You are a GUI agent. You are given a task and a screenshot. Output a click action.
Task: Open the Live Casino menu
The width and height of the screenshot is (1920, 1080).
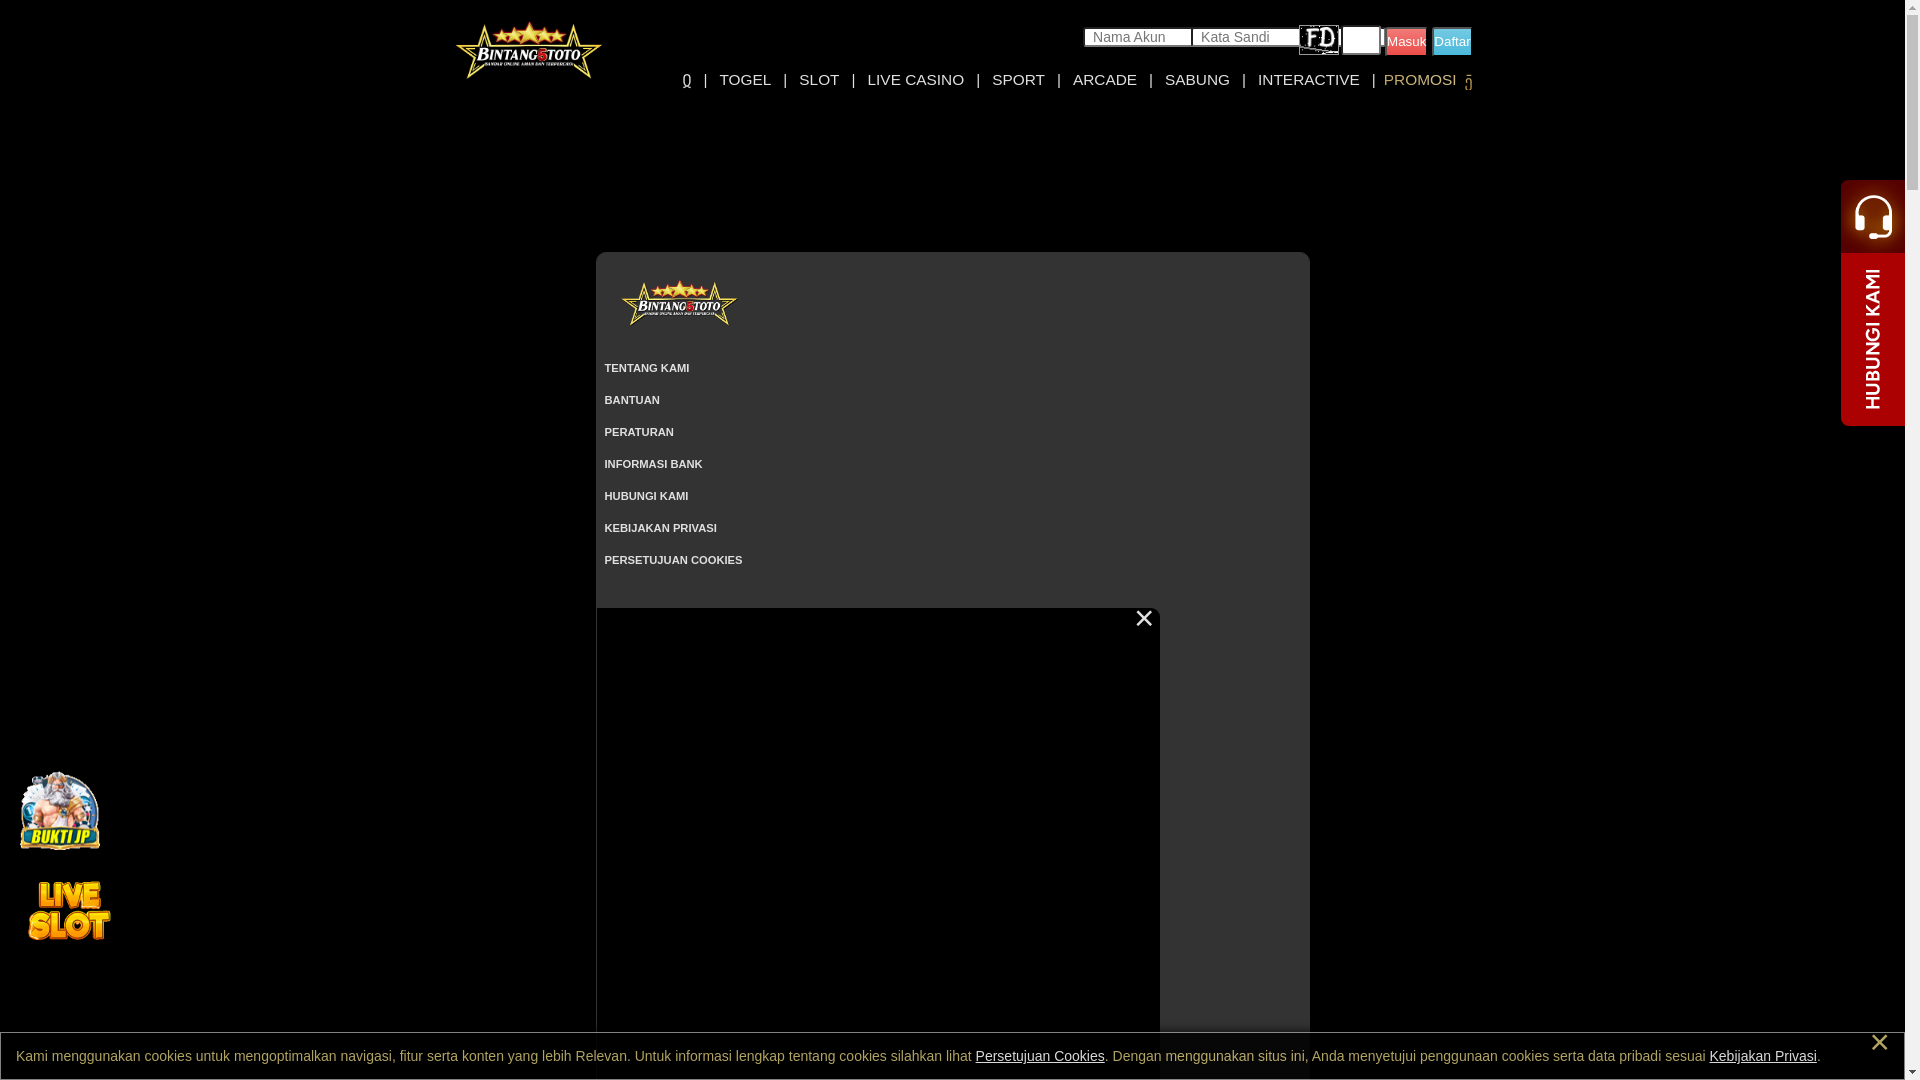[x=915, y=80]
